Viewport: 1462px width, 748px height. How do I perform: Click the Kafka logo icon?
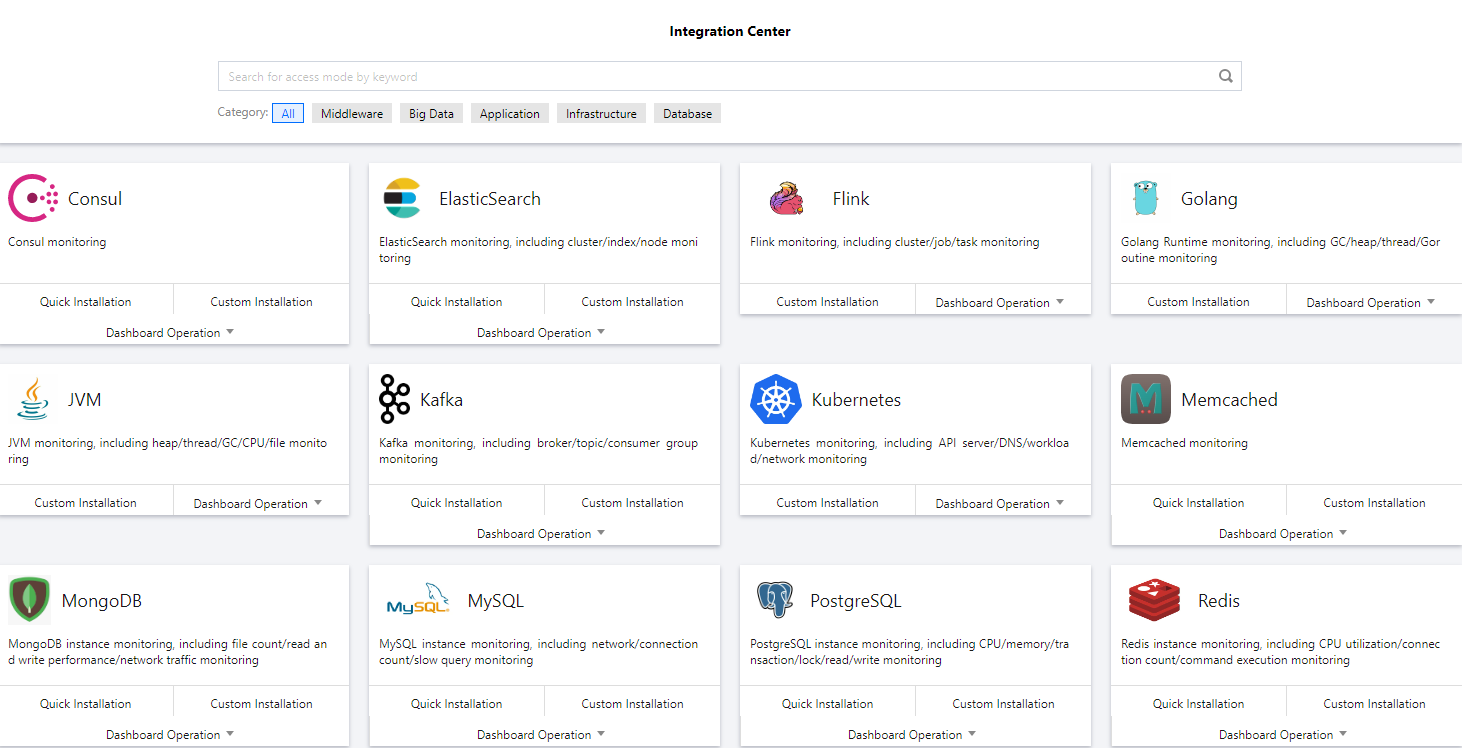395,399
